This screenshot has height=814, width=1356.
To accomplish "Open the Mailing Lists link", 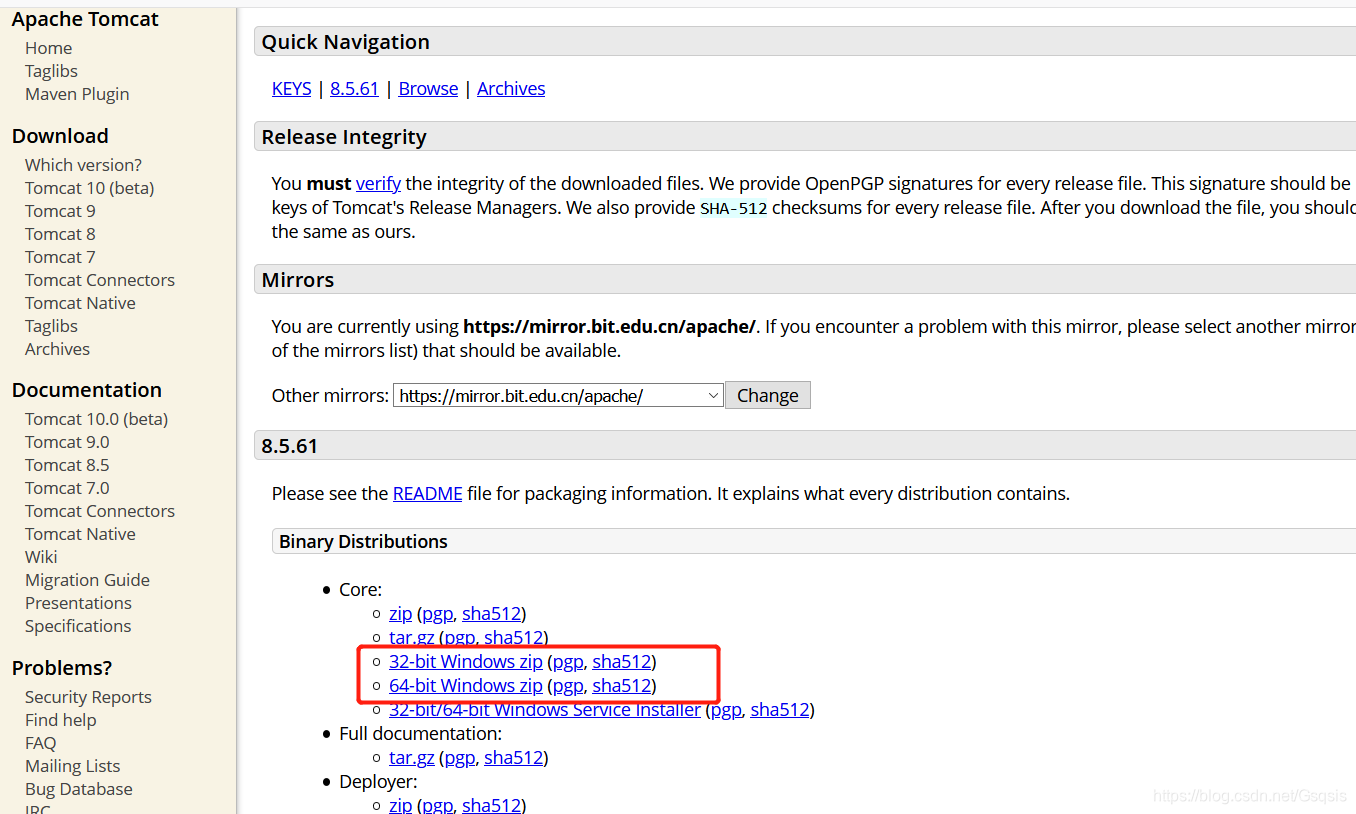I will 72,766.
